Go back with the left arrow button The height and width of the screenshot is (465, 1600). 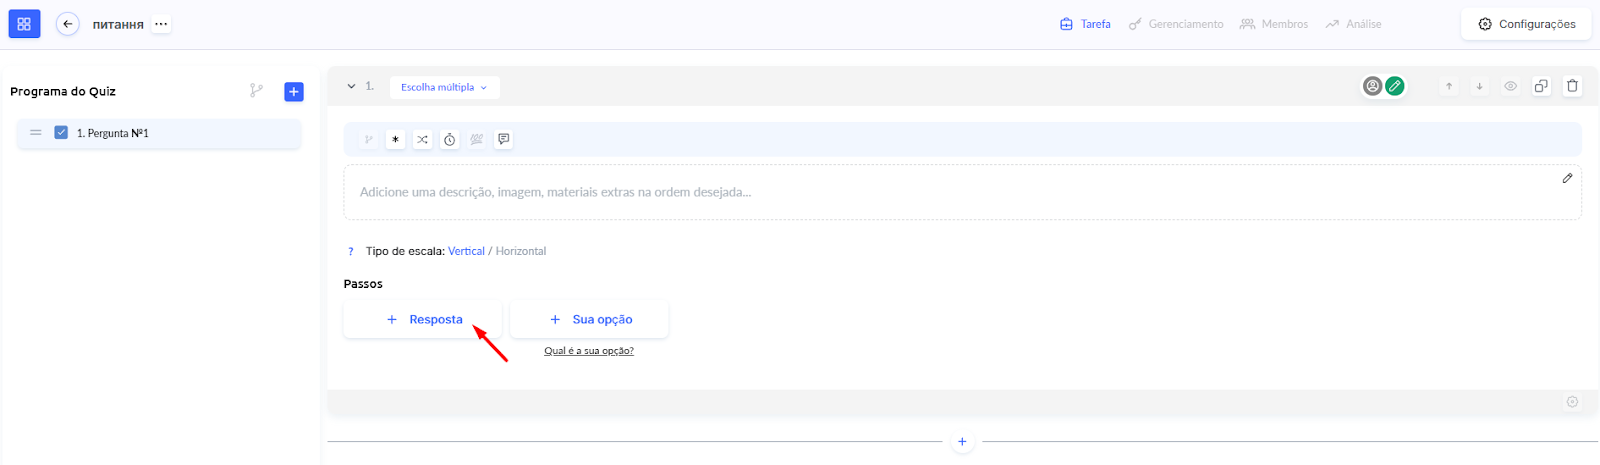click(x=67, y=24)
